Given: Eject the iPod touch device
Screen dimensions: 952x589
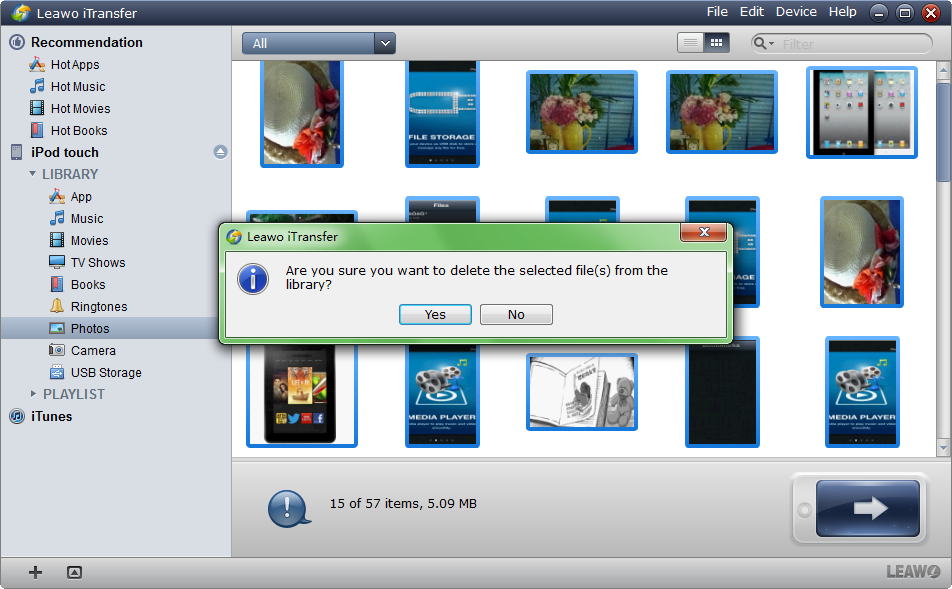Looking at the screenshot, I should (220, 152).
